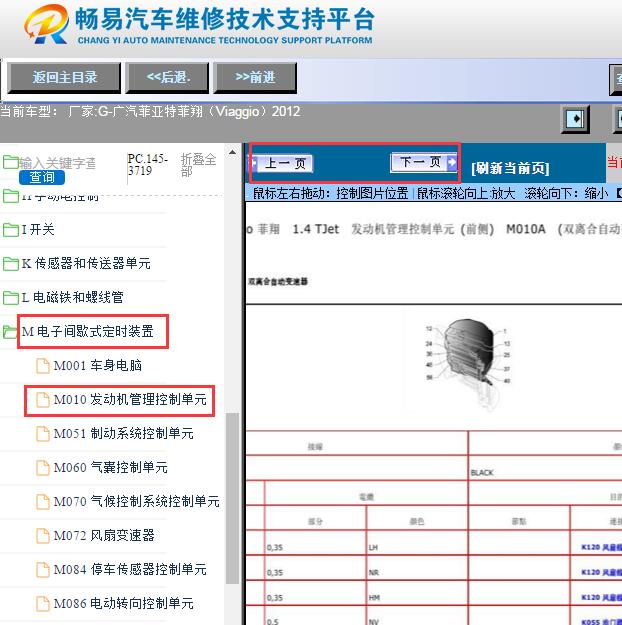
Task: Click document icon of M001 车身电脑
Action: point(43,366)
